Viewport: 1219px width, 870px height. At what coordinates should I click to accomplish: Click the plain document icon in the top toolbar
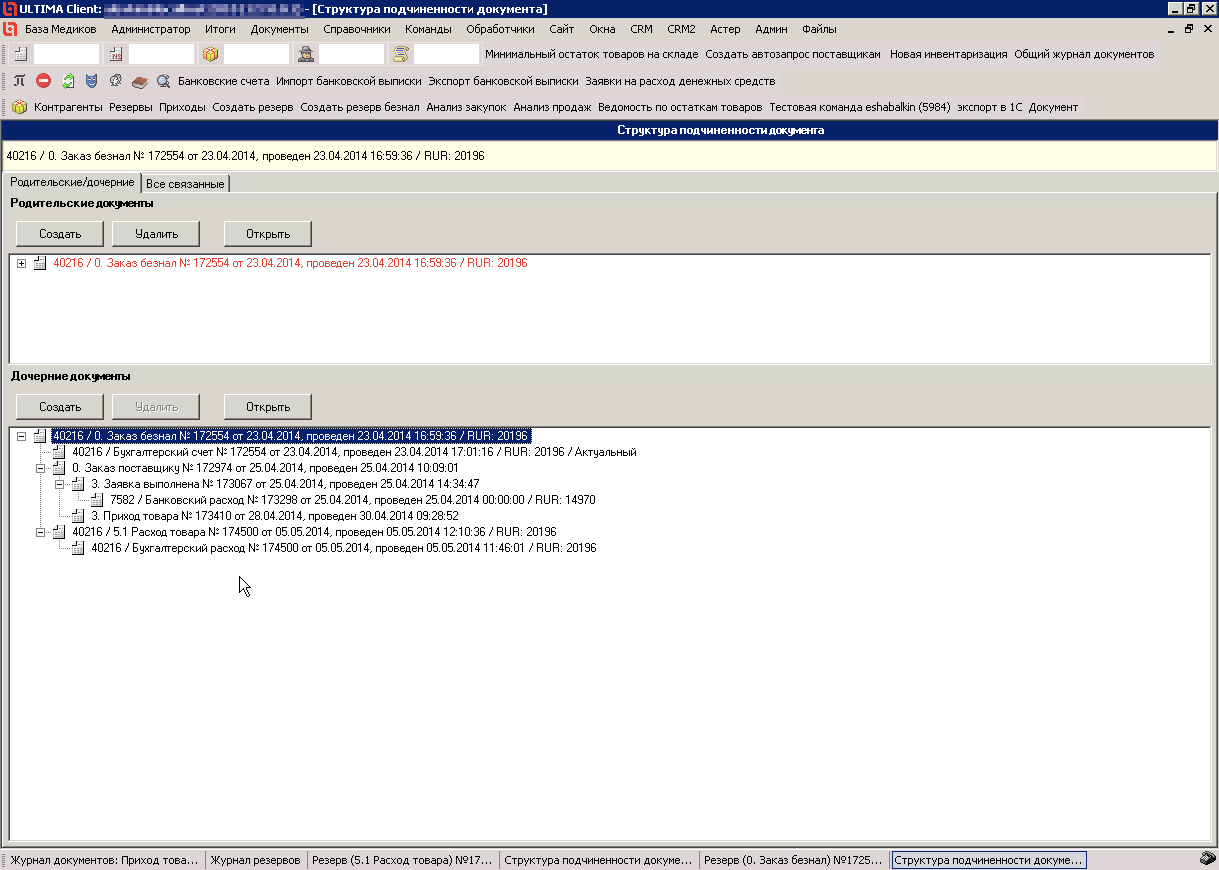[20, 54]
